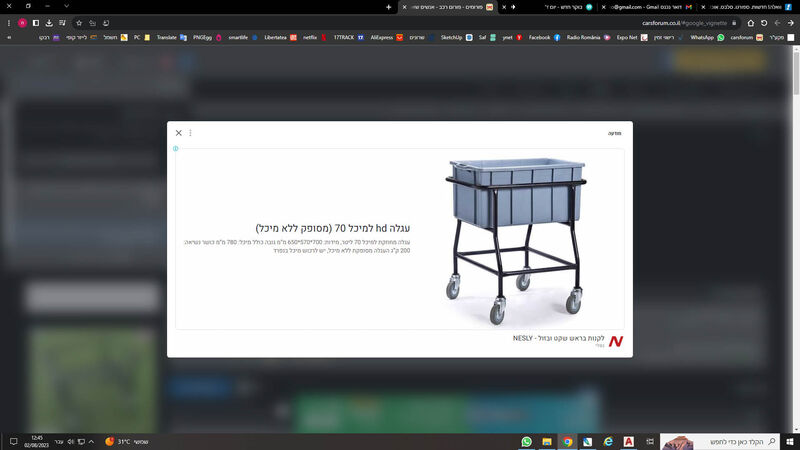Screen dimensions: 800x450
Task: Open the Expo Net bookmark
Action: point(632,37)
